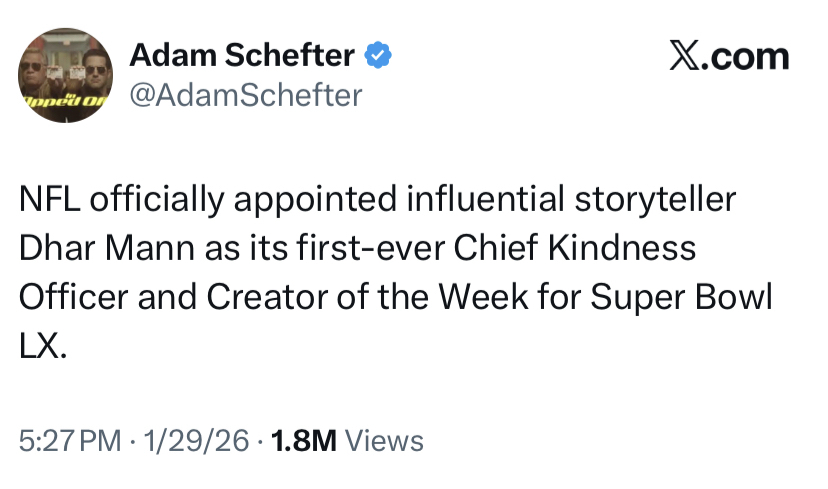
Task: Click the Adam Schefter display name
Action: (x=242, y=55)
